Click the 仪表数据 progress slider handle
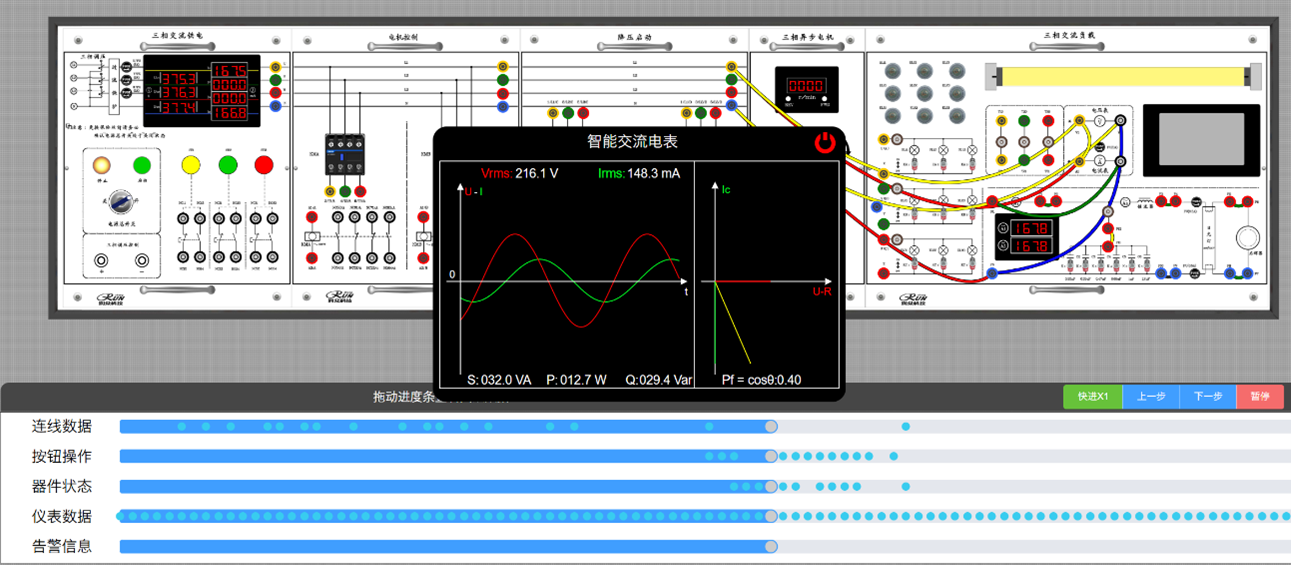 [x=771, y=517]
